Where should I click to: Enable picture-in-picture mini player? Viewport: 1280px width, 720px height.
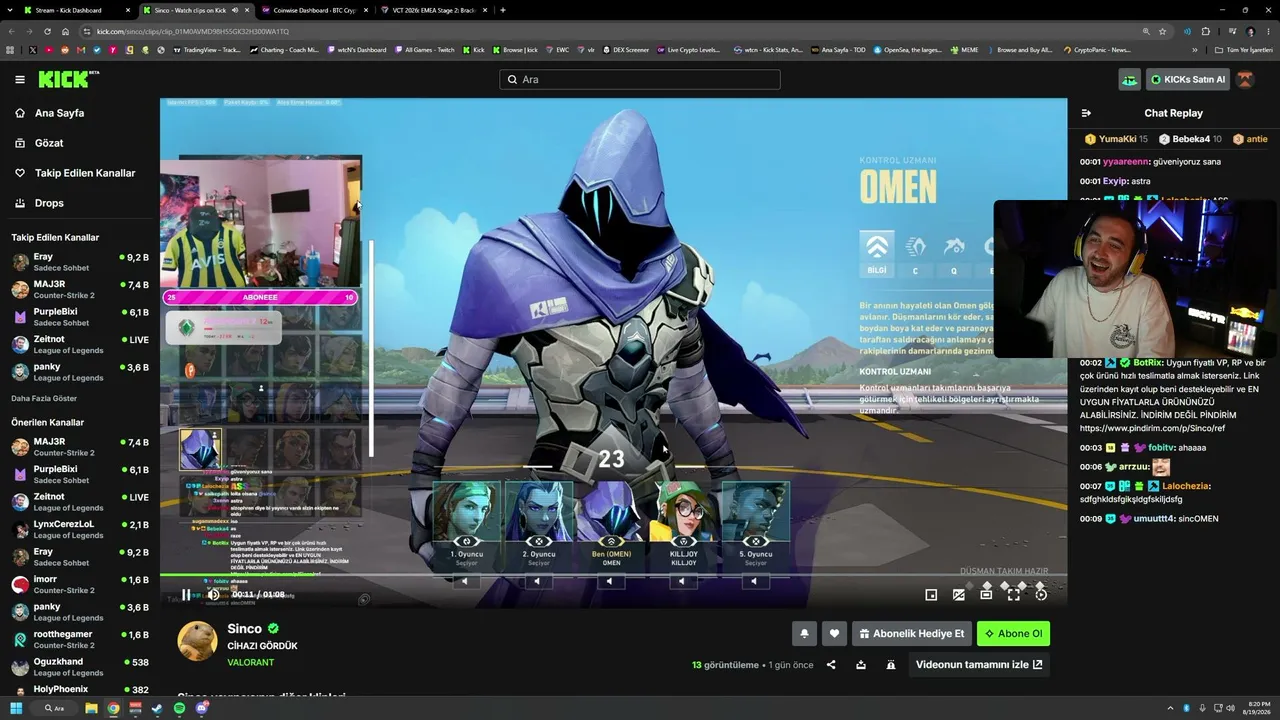pyautogui.click(x=931, y=595)
